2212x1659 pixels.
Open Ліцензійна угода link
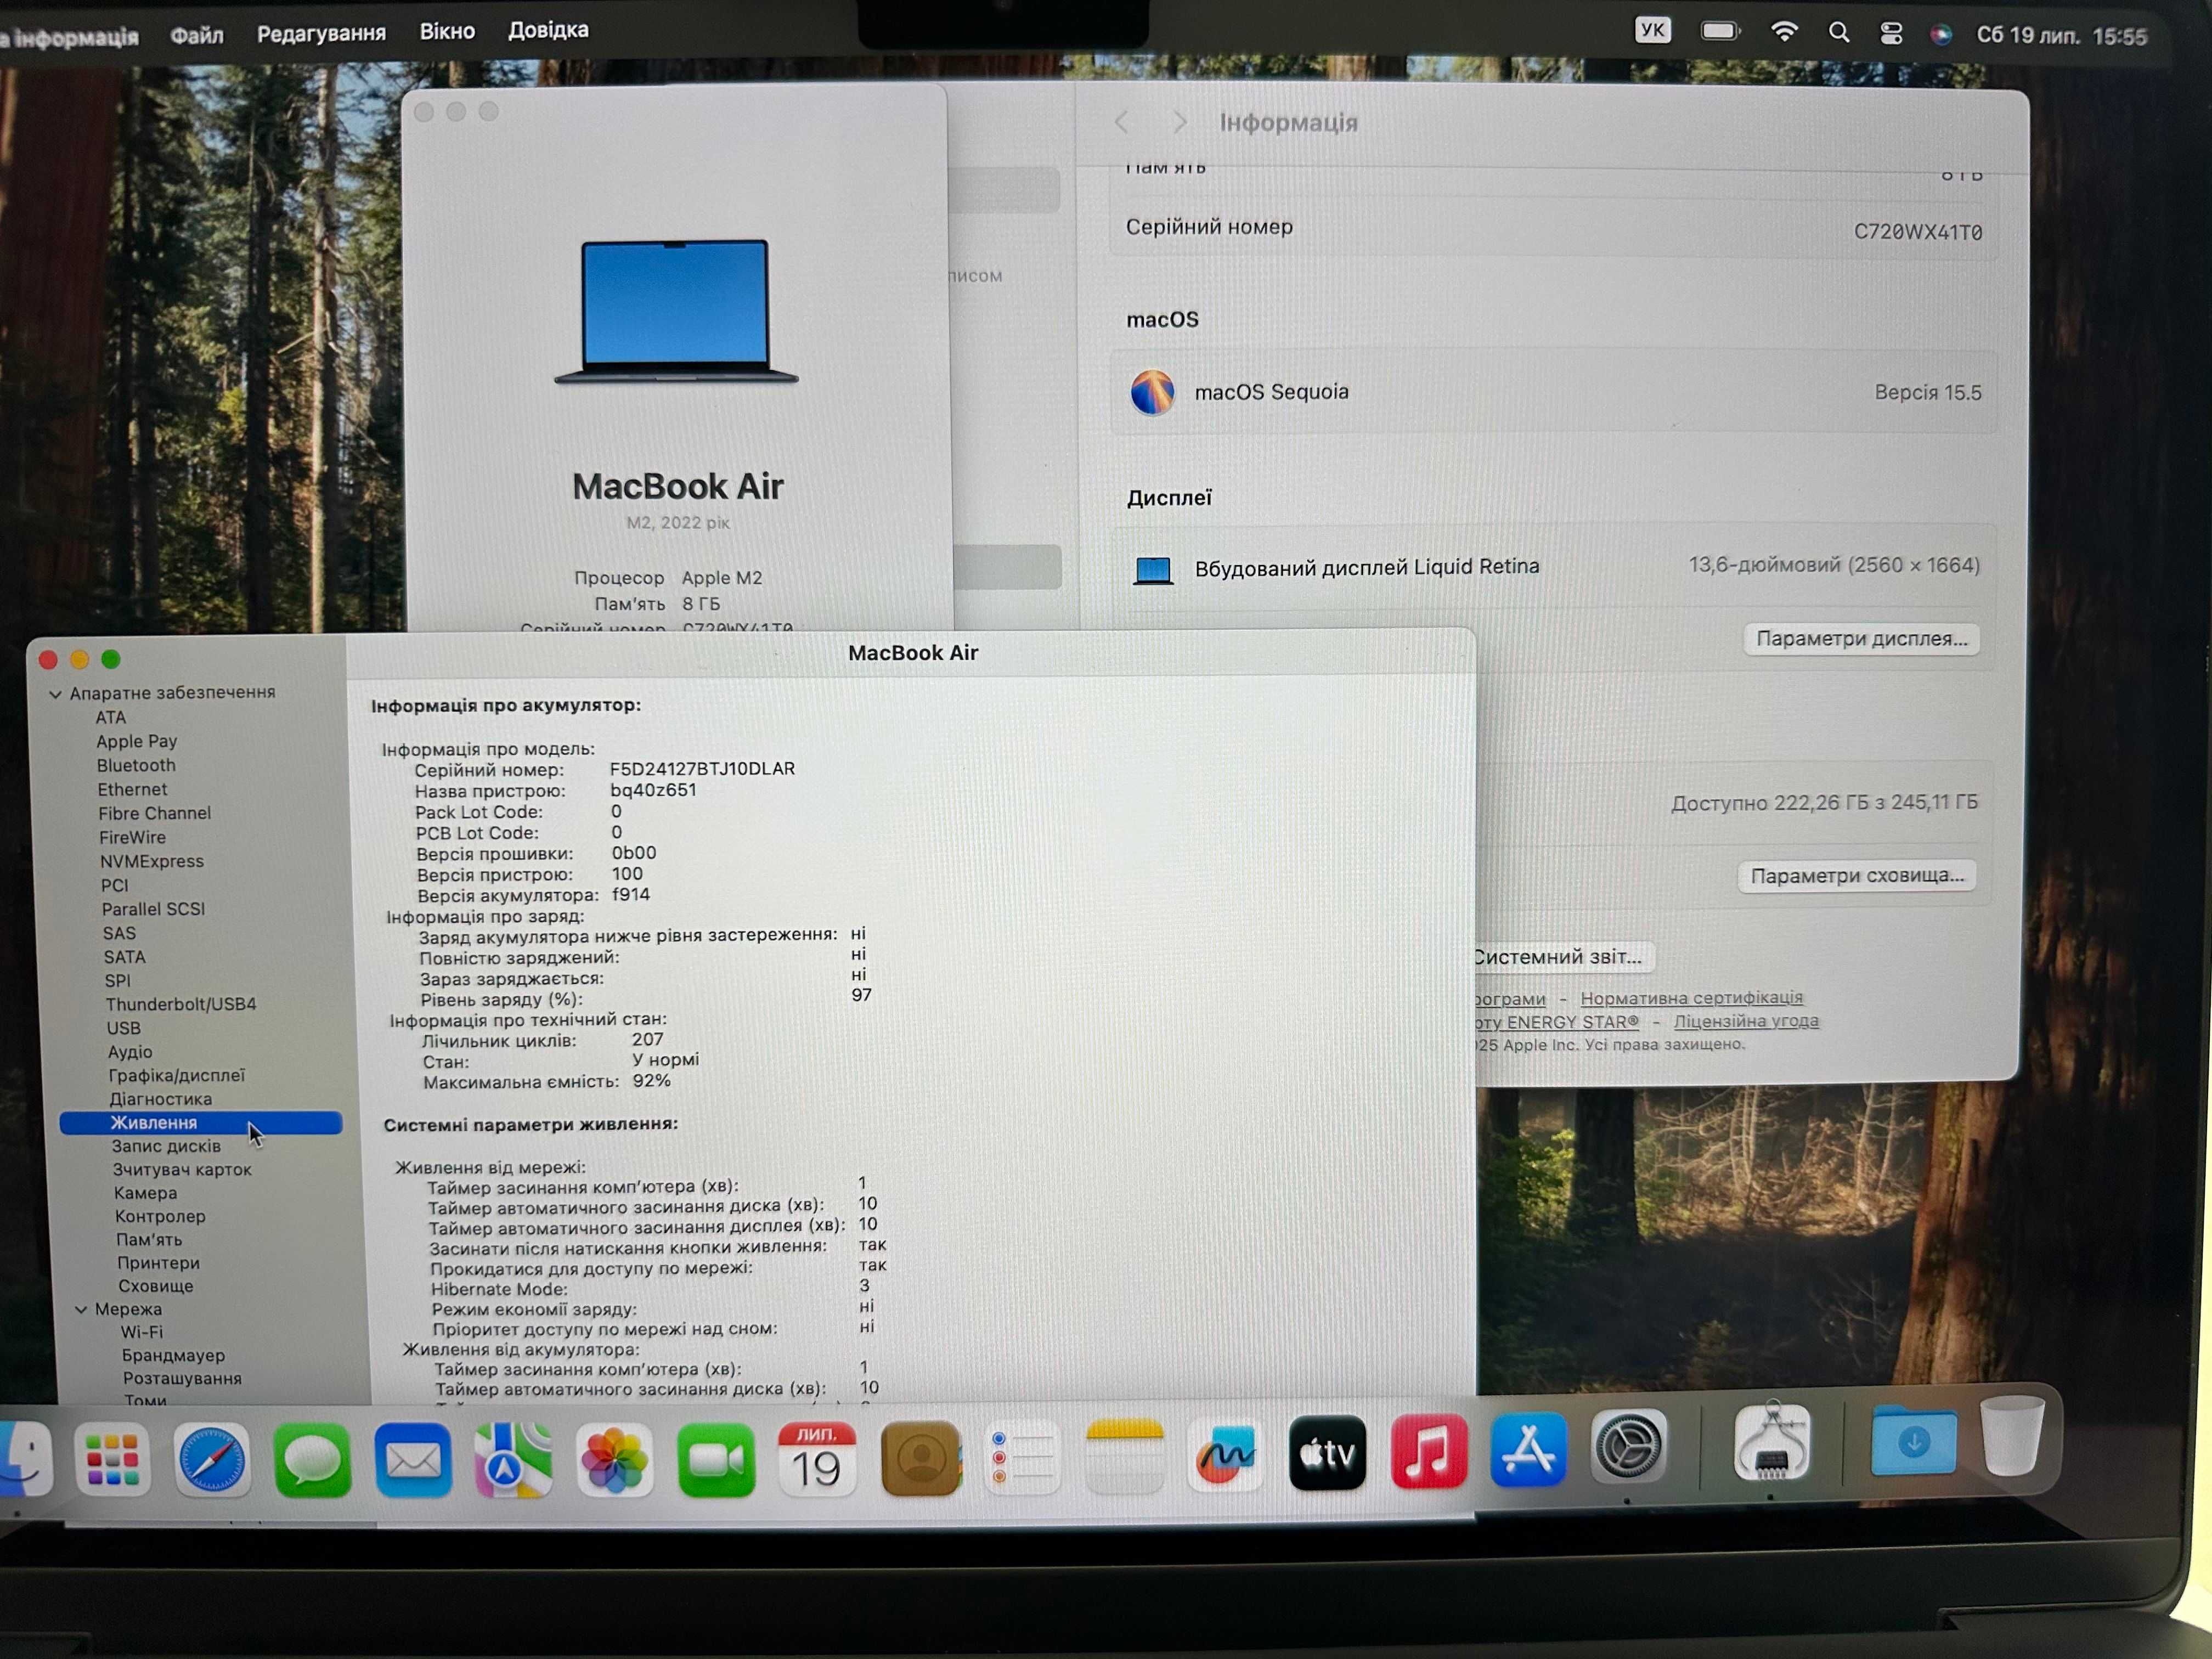[x=1746, y=1021]
